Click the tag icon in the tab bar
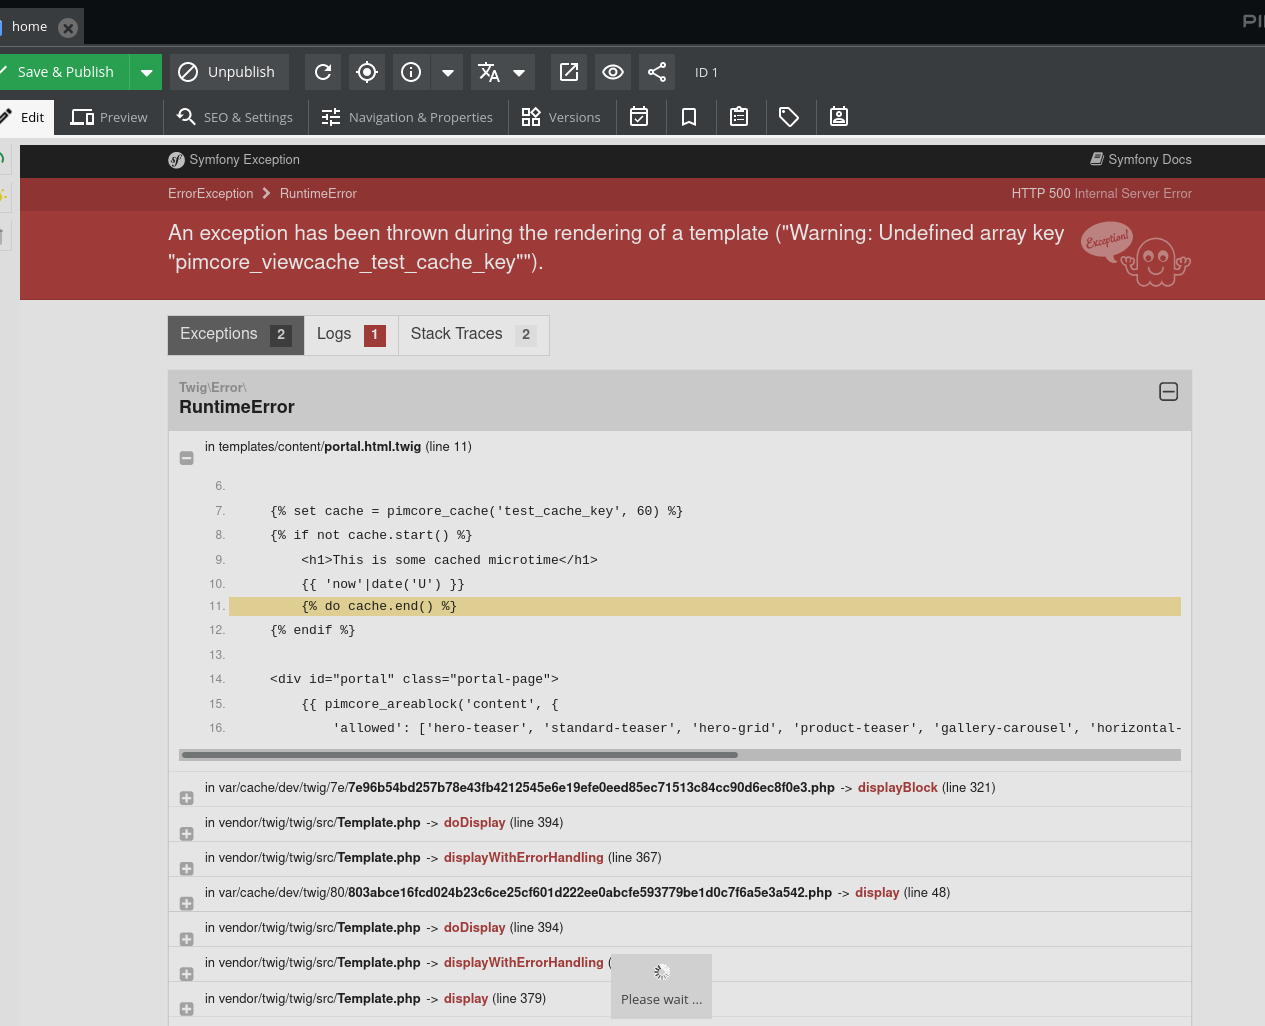1265x1026 pixels. tap(790, 117)
